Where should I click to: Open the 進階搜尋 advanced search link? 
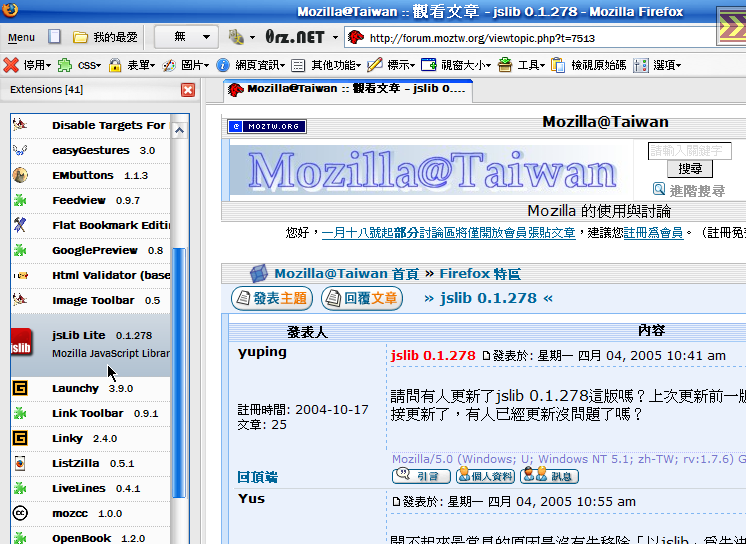click(x=697, y=191)
